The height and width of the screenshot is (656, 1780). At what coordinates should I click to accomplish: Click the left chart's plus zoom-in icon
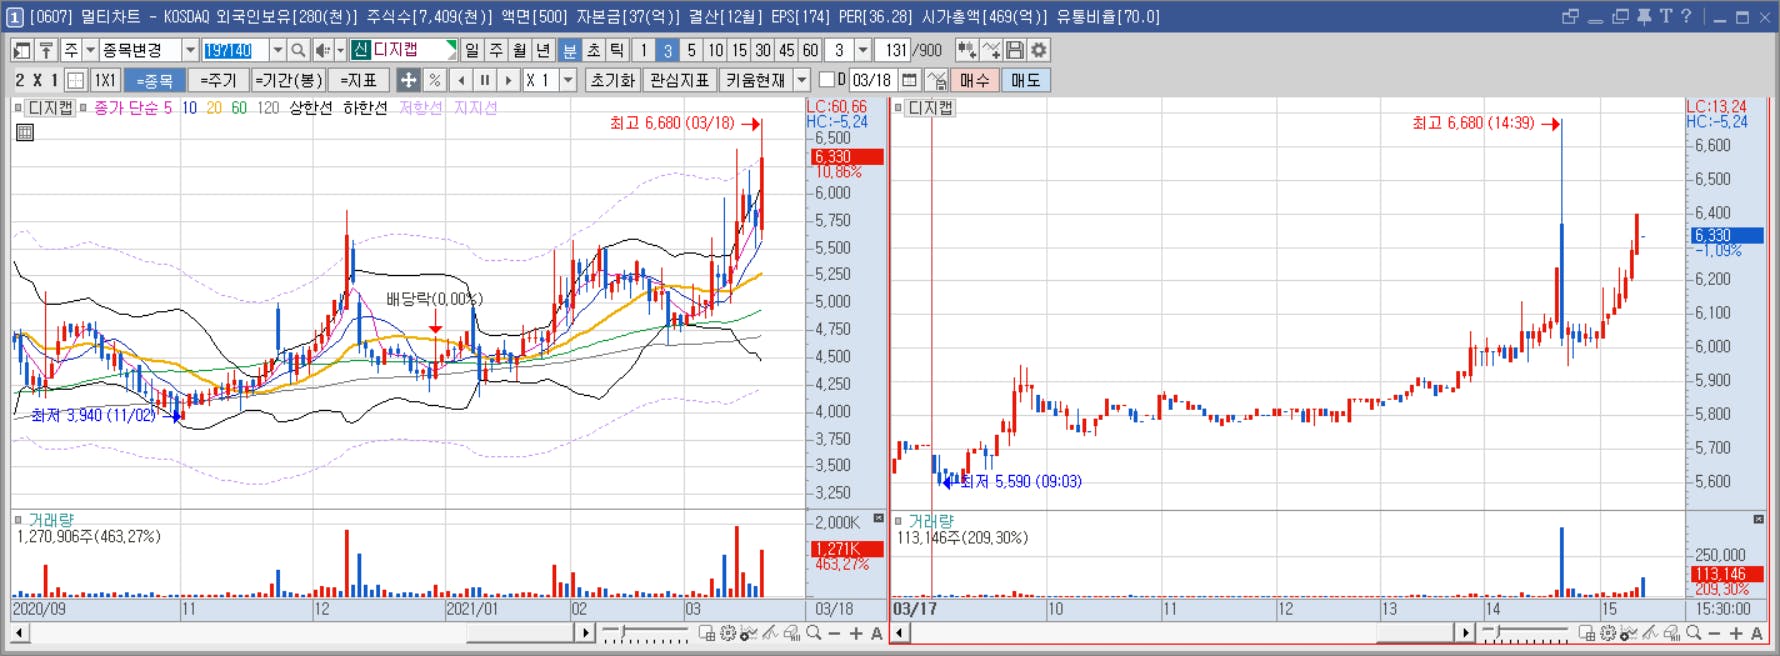pyautogui.click(x=856, y=633)
